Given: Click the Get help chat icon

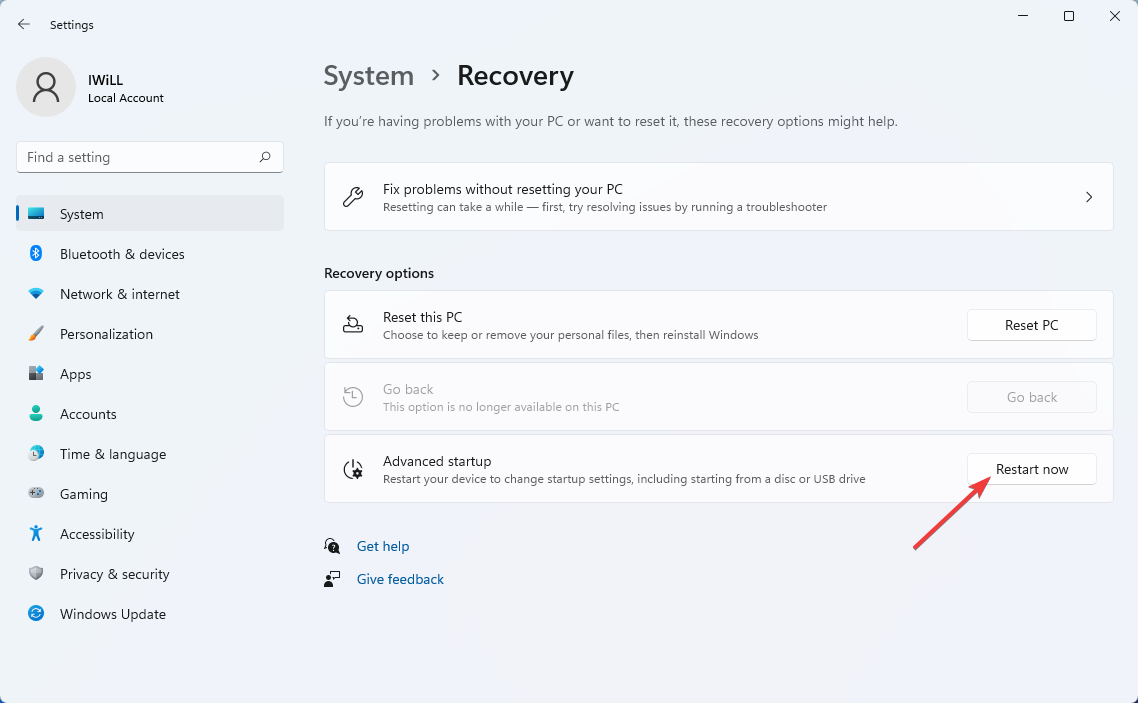Looking at the screenshot, I should tap(332, 546).
